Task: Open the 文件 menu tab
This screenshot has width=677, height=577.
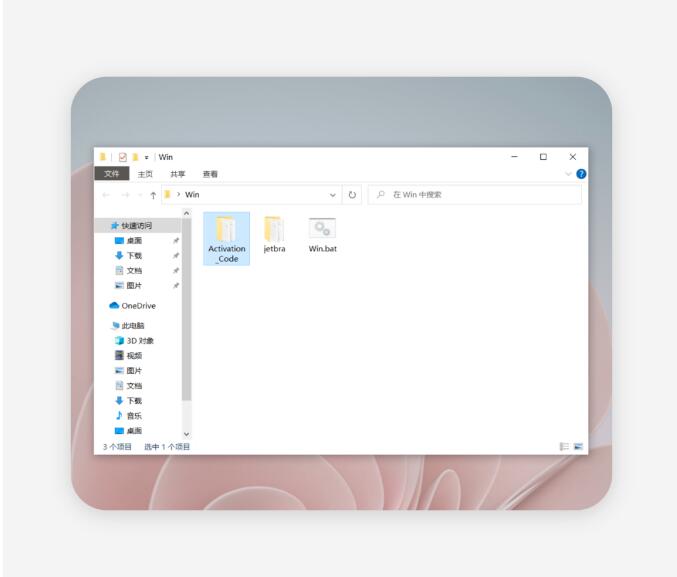Action: (x=112, y=174)
